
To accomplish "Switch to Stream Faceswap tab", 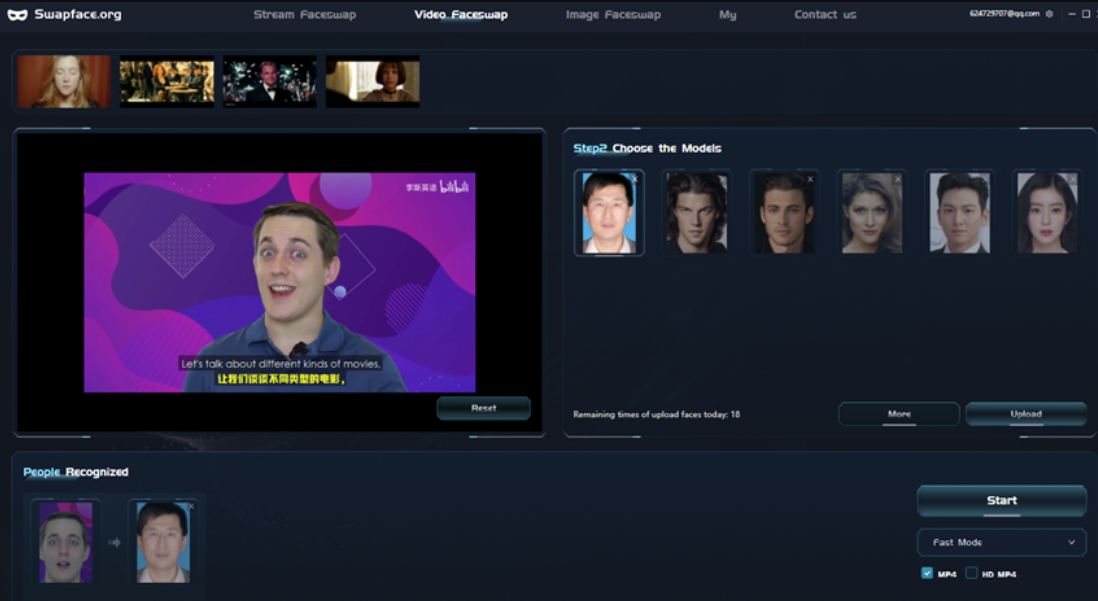I will (x=305, y=15).
